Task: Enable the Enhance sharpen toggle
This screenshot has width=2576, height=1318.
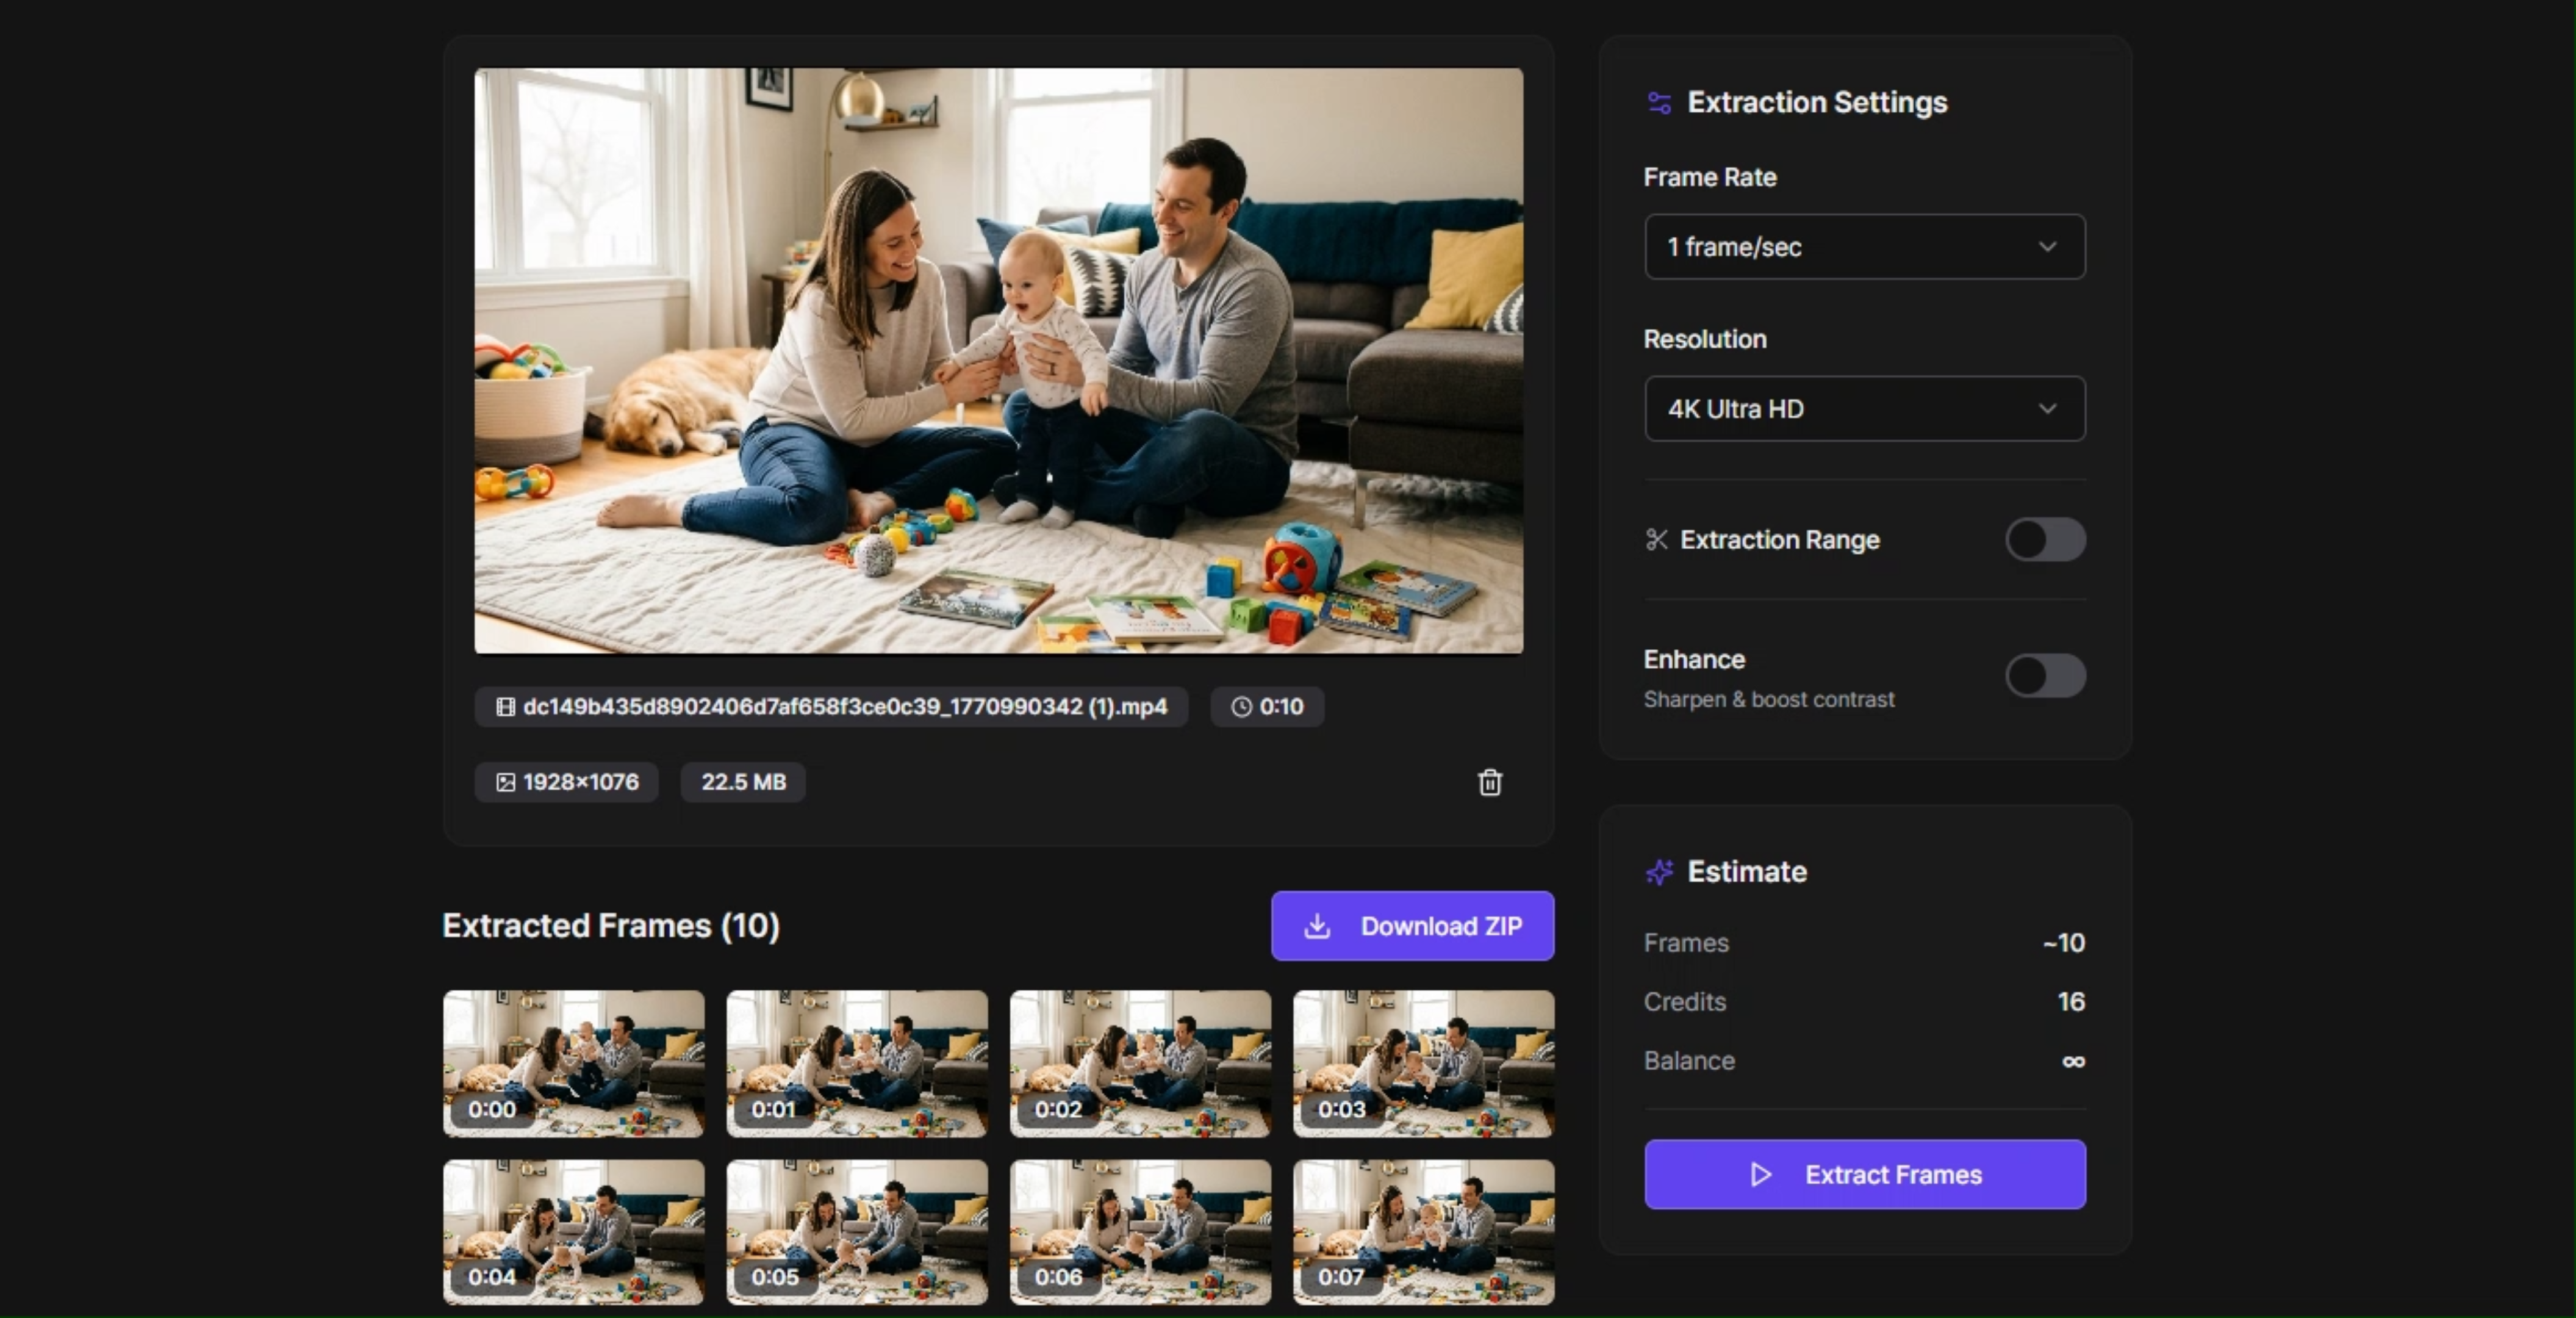Action: point(2044,677)
